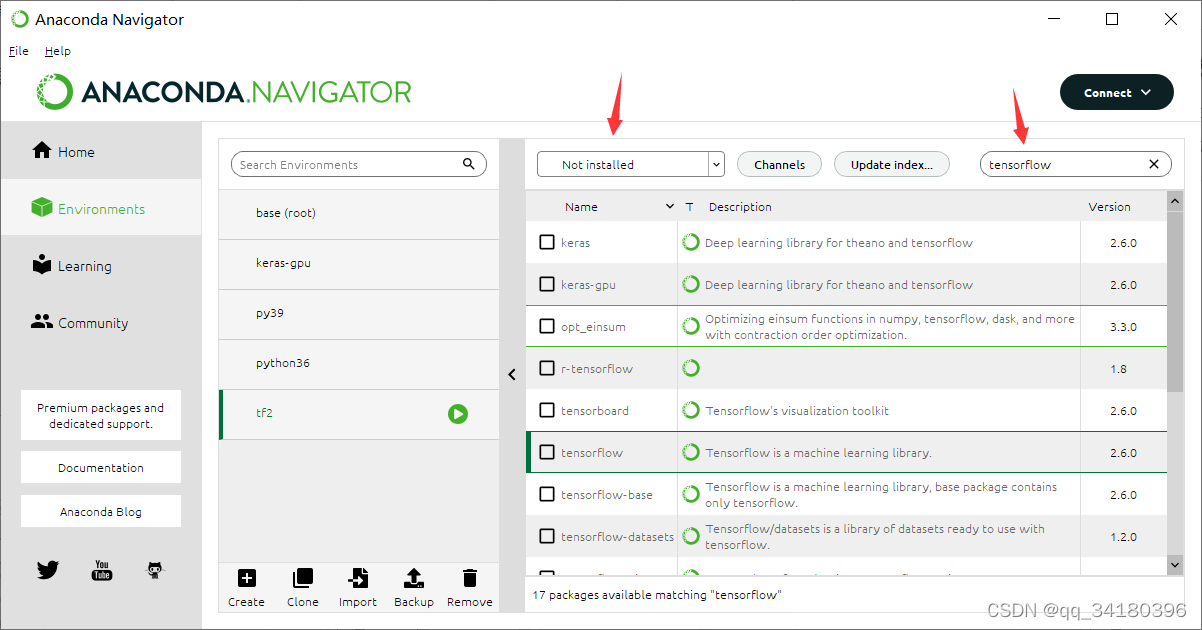Switch to the Environments tab
The width and height of the screenshot is (1202, 630).
click(101, 208)
